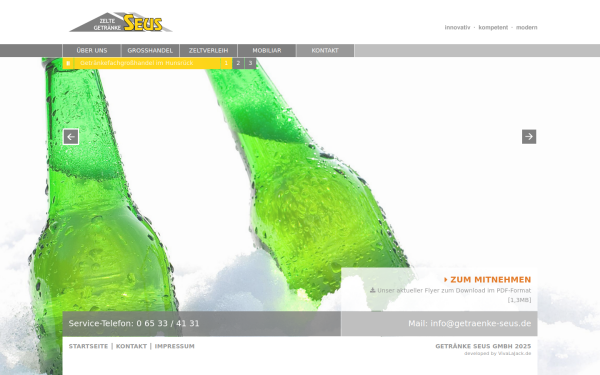Screen dimensions: 600x375
Task: Open the MOBILIAR menu item
Action: coord(267,51)
